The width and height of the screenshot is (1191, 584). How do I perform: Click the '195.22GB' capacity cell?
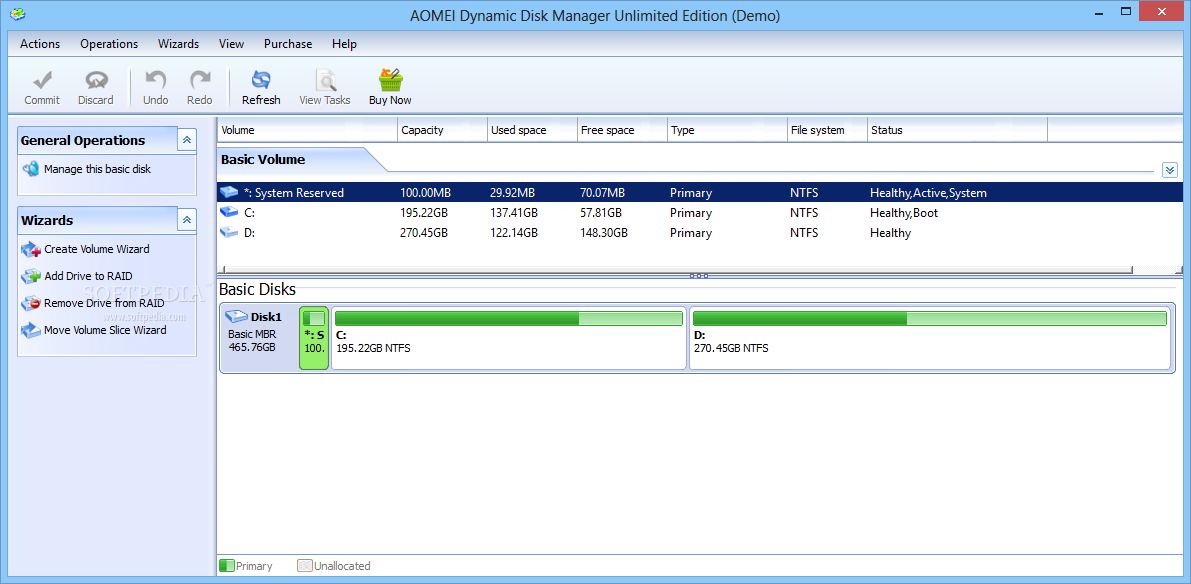pos(423,213)
